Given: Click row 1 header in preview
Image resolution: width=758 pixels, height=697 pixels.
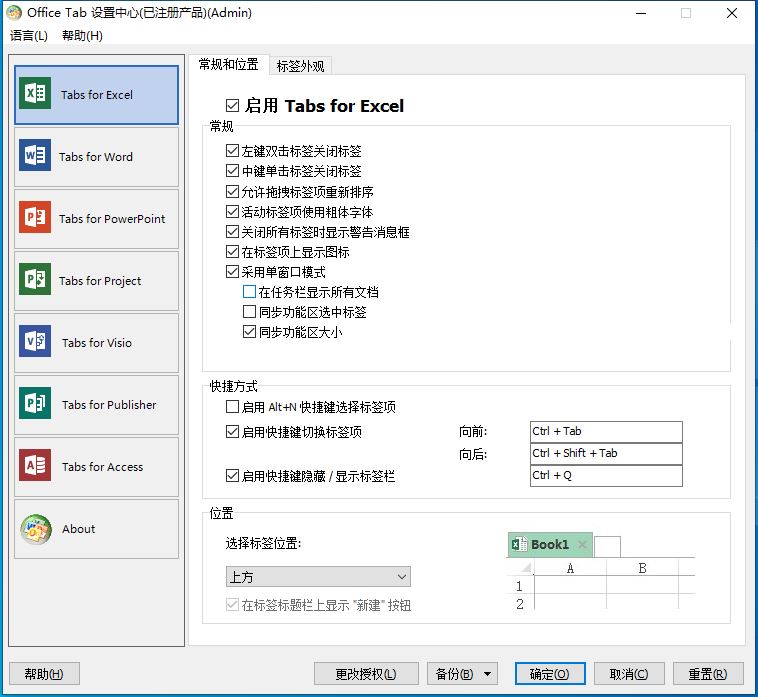Looking at the screenshot, I should (520, 586).
